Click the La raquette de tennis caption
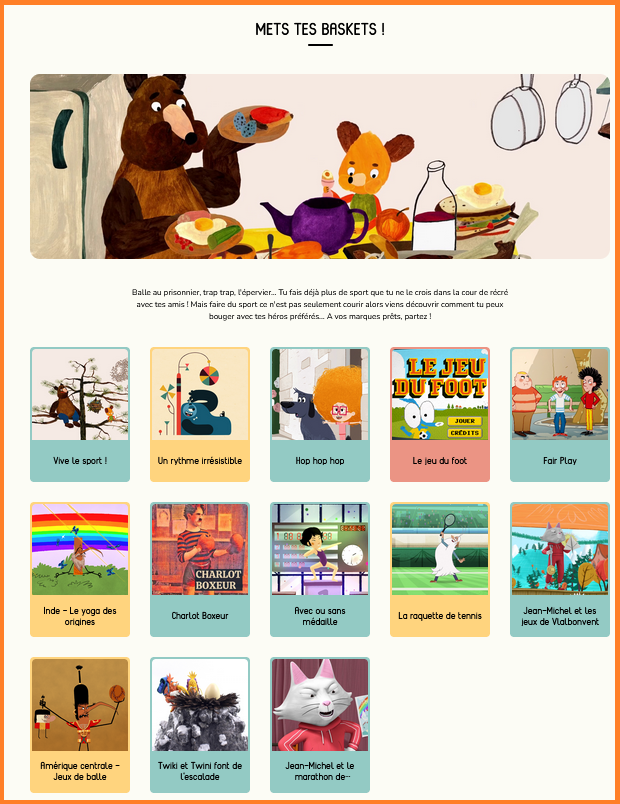 440,615
